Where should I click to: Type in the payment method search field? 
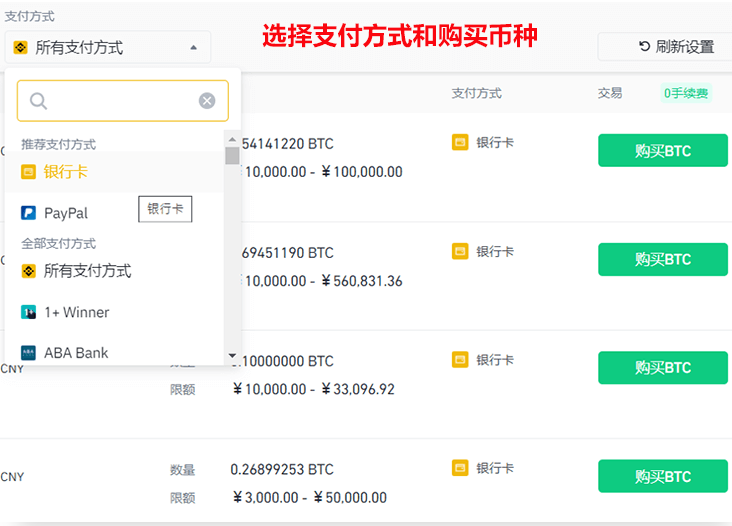pos(122,101)
